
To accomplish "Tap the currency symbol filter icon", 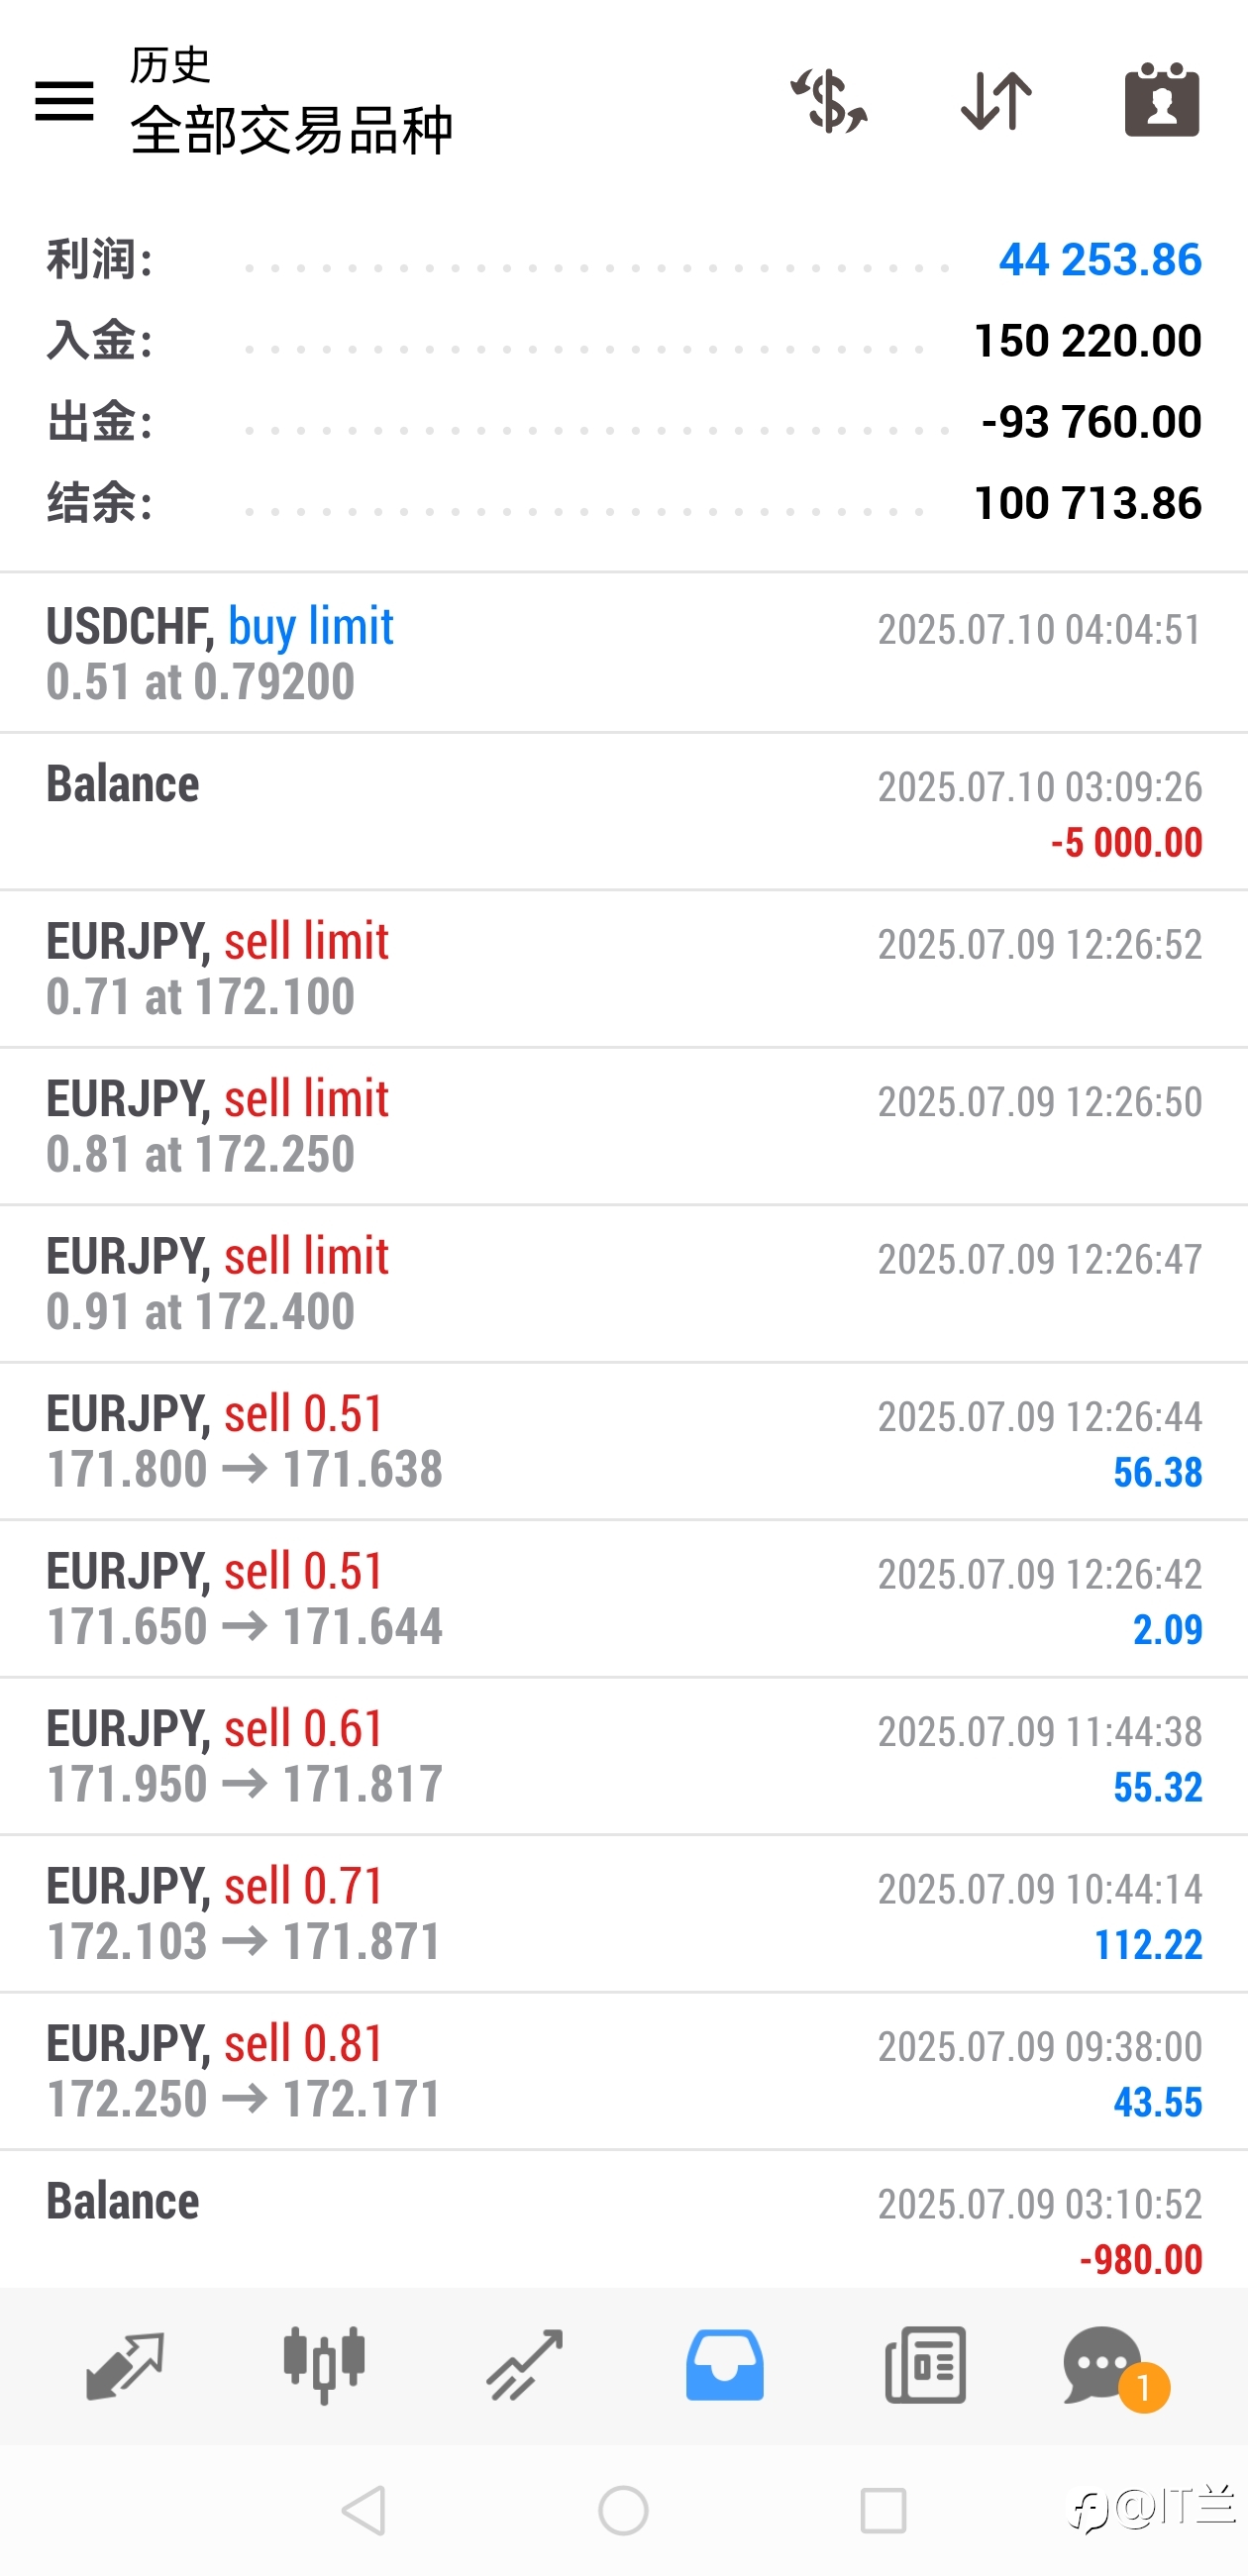I will (829, 101).
